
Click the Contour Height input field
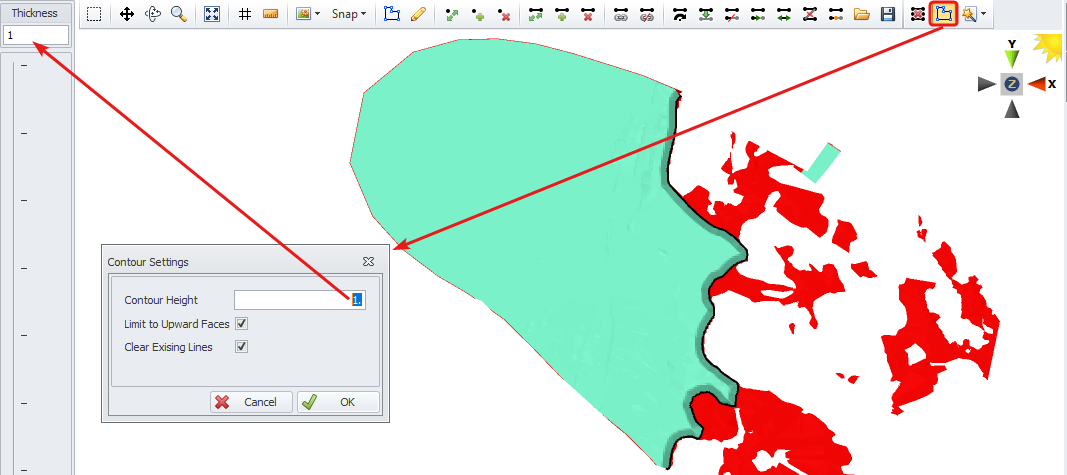click(x=298, y=300)
